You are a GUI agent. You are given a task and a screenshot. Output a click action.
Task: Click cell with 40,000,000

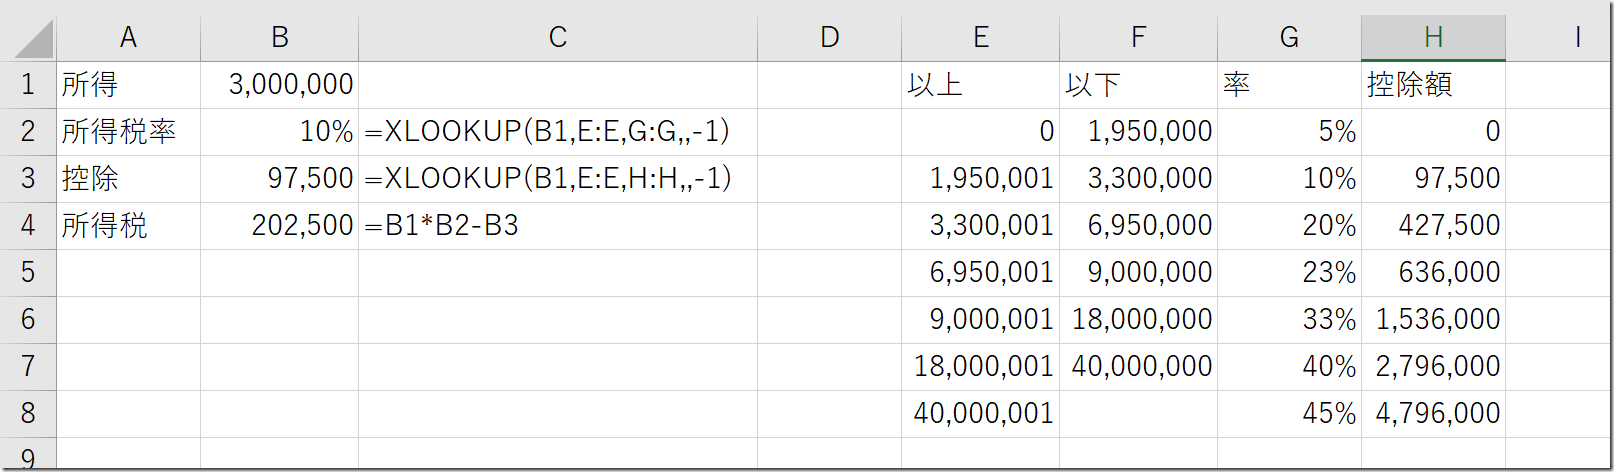tap(1138, 367)
